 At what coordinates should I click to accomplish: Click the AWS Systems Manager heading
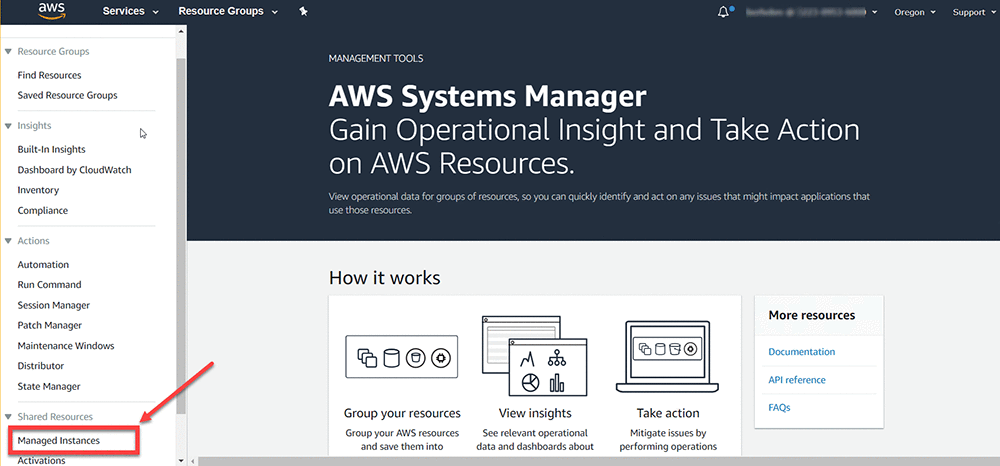point(487,98)
